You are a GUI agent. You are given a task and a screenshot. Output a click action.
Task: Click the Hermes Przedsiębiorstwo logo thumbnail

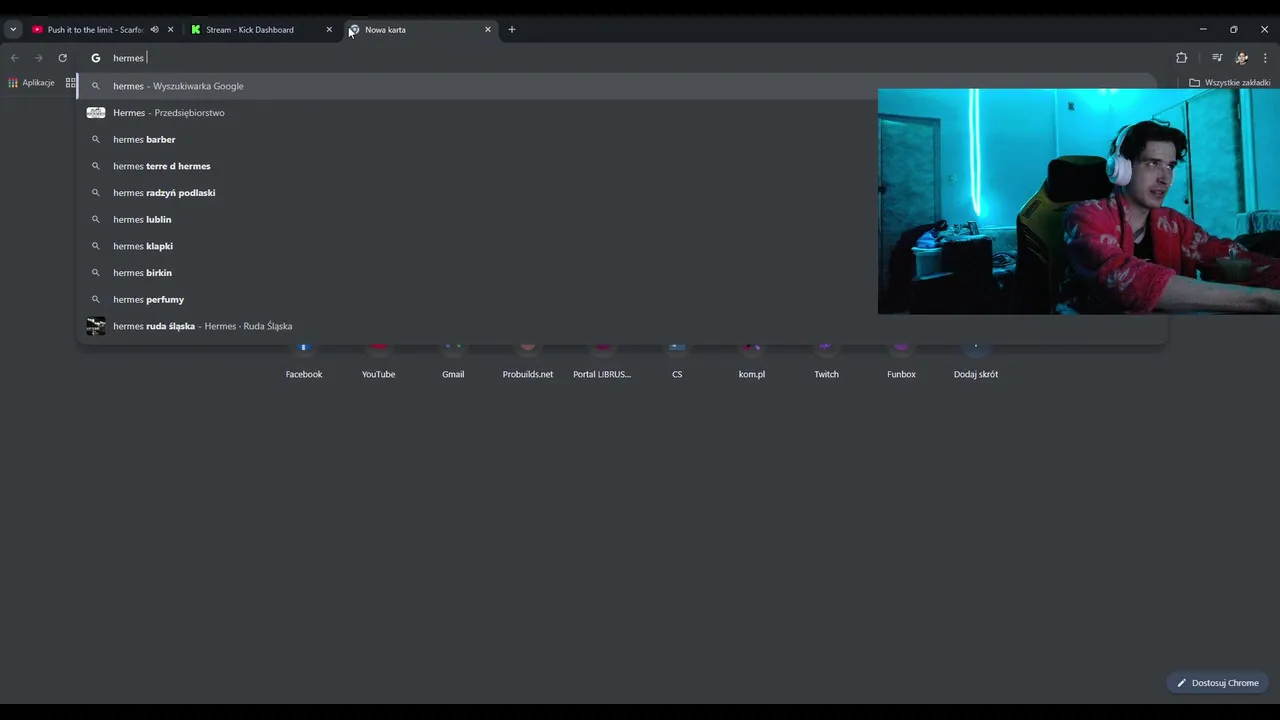point(96,113)
